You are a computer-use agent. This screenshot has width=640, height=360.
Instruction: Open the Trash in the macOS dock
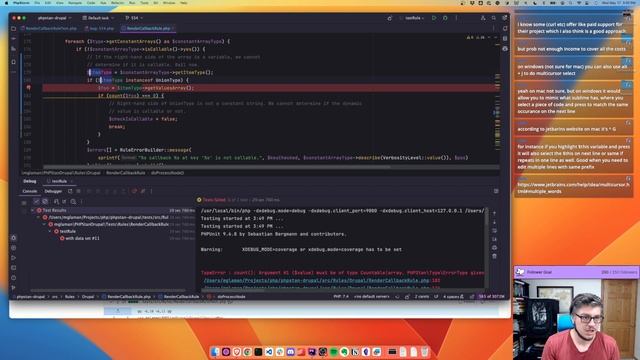pos(424,352)
